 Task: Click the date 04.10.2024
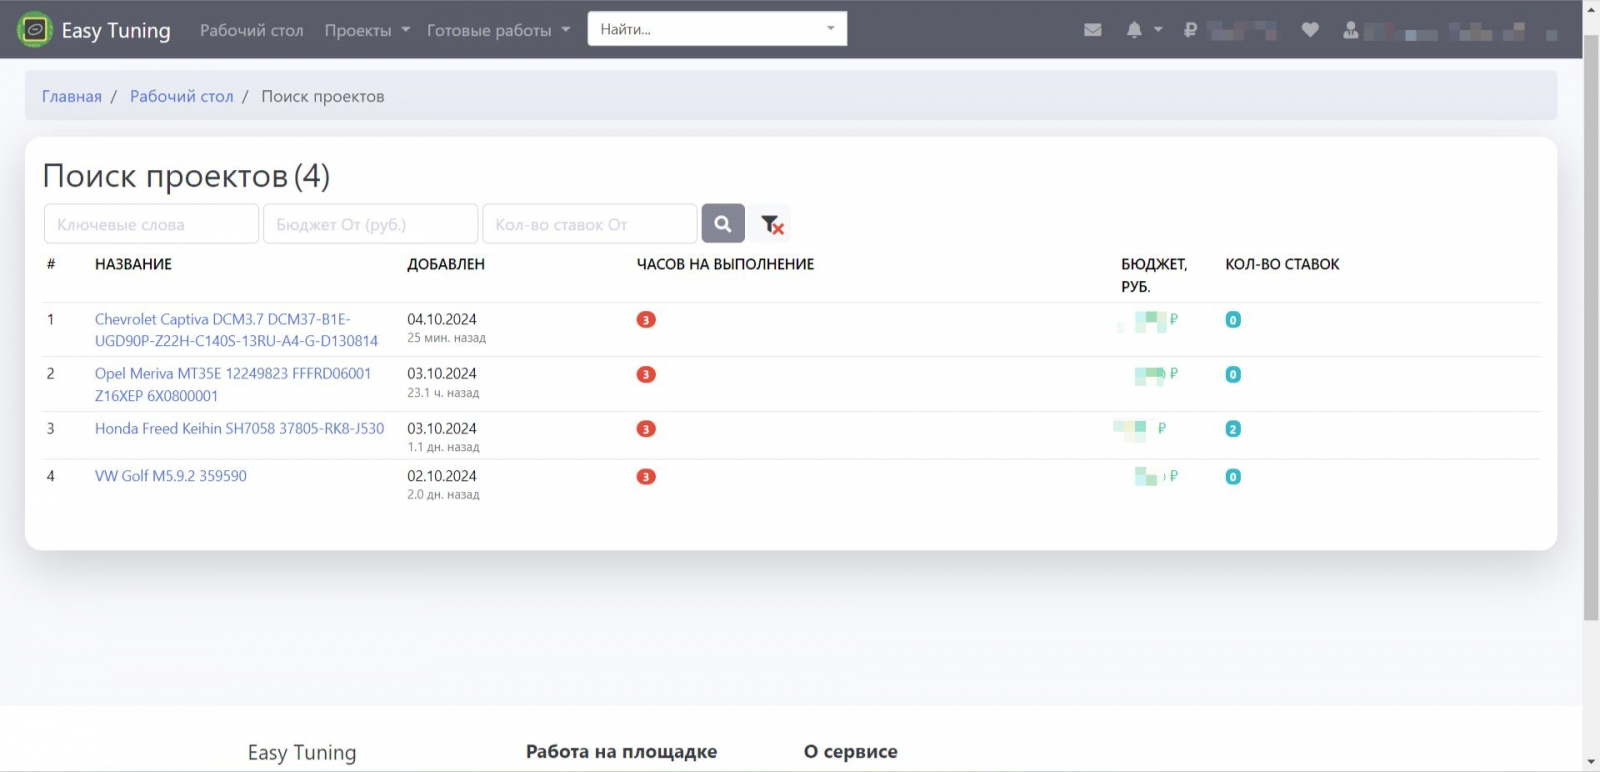(442, 319)
